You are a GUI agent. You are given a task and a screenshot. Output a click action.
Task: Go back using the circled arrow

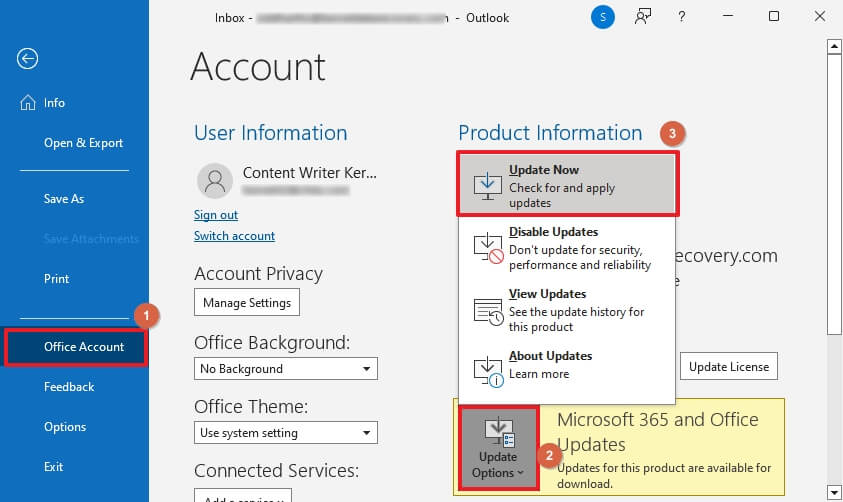(27, 59)
